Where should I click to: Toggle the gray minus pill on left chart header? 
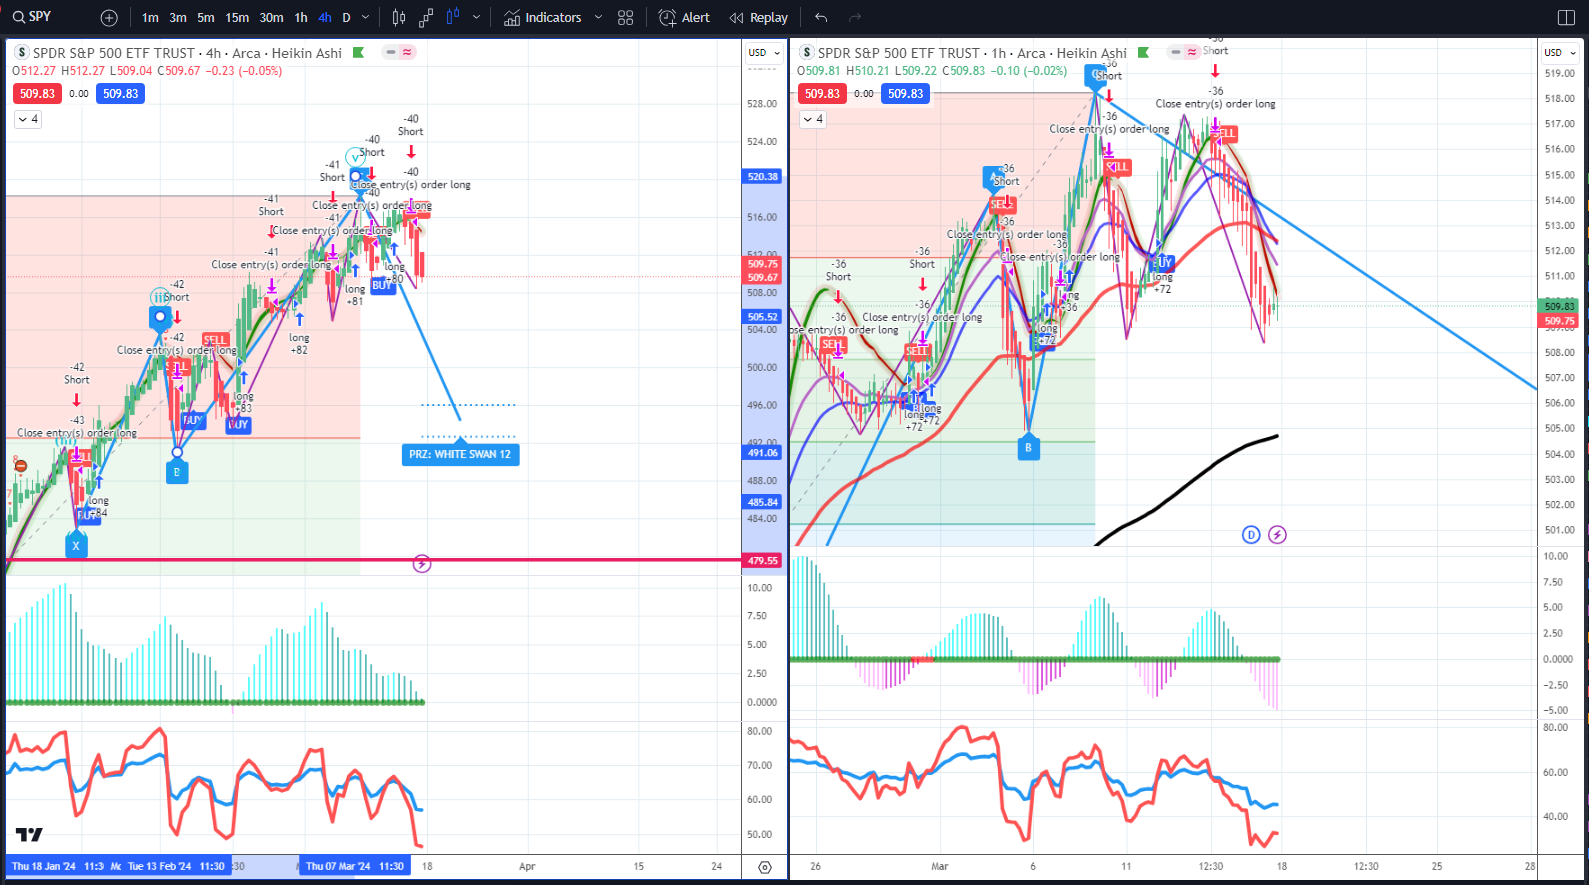click(x=391, y=52)
